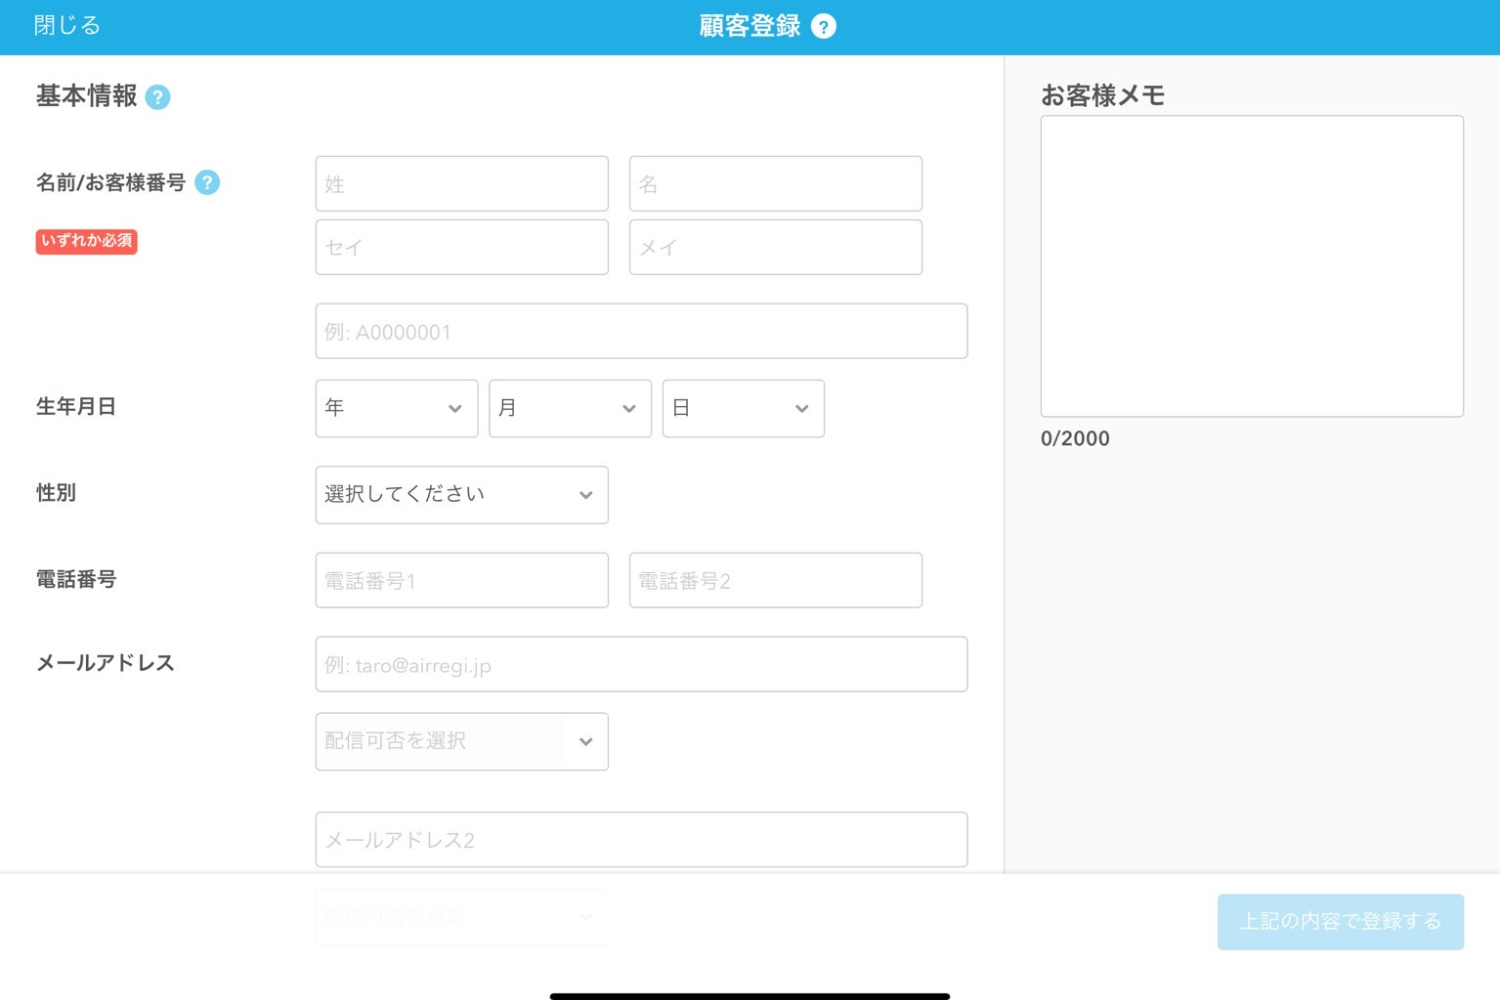This screenshot has width=1500, height=1000.
Task: Select the email field showing taro@airregi.jp
Action: tap(641, 663)
